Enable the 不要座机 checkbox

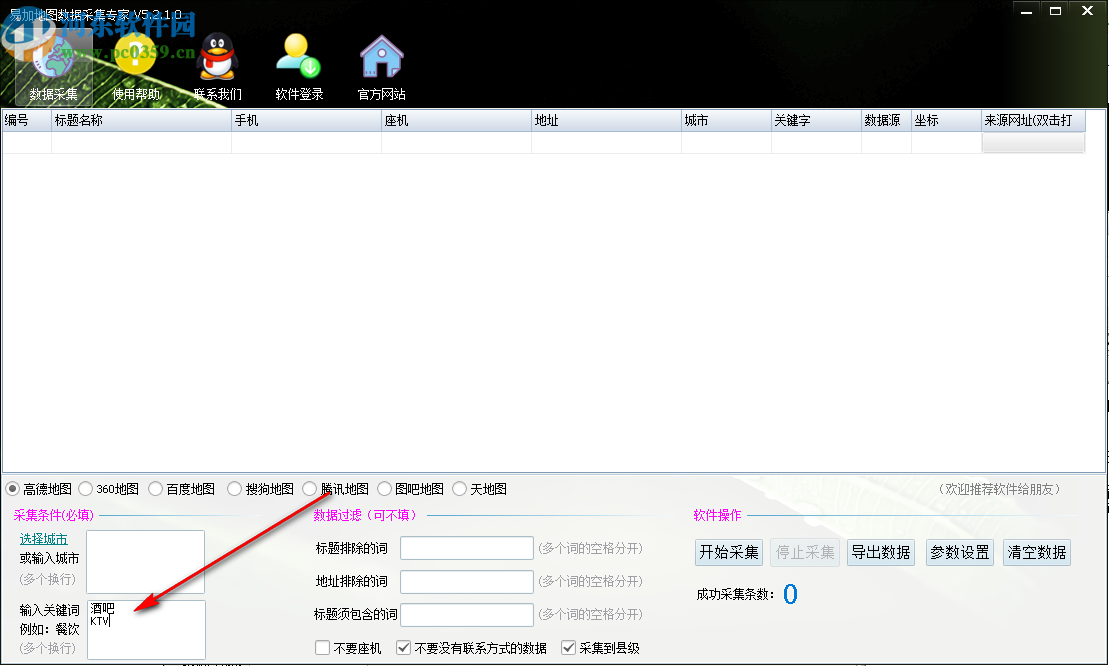click(322, 647)
